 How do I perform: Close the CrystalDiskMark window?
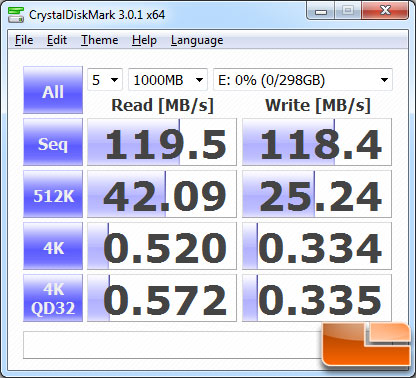coord(385,11)
